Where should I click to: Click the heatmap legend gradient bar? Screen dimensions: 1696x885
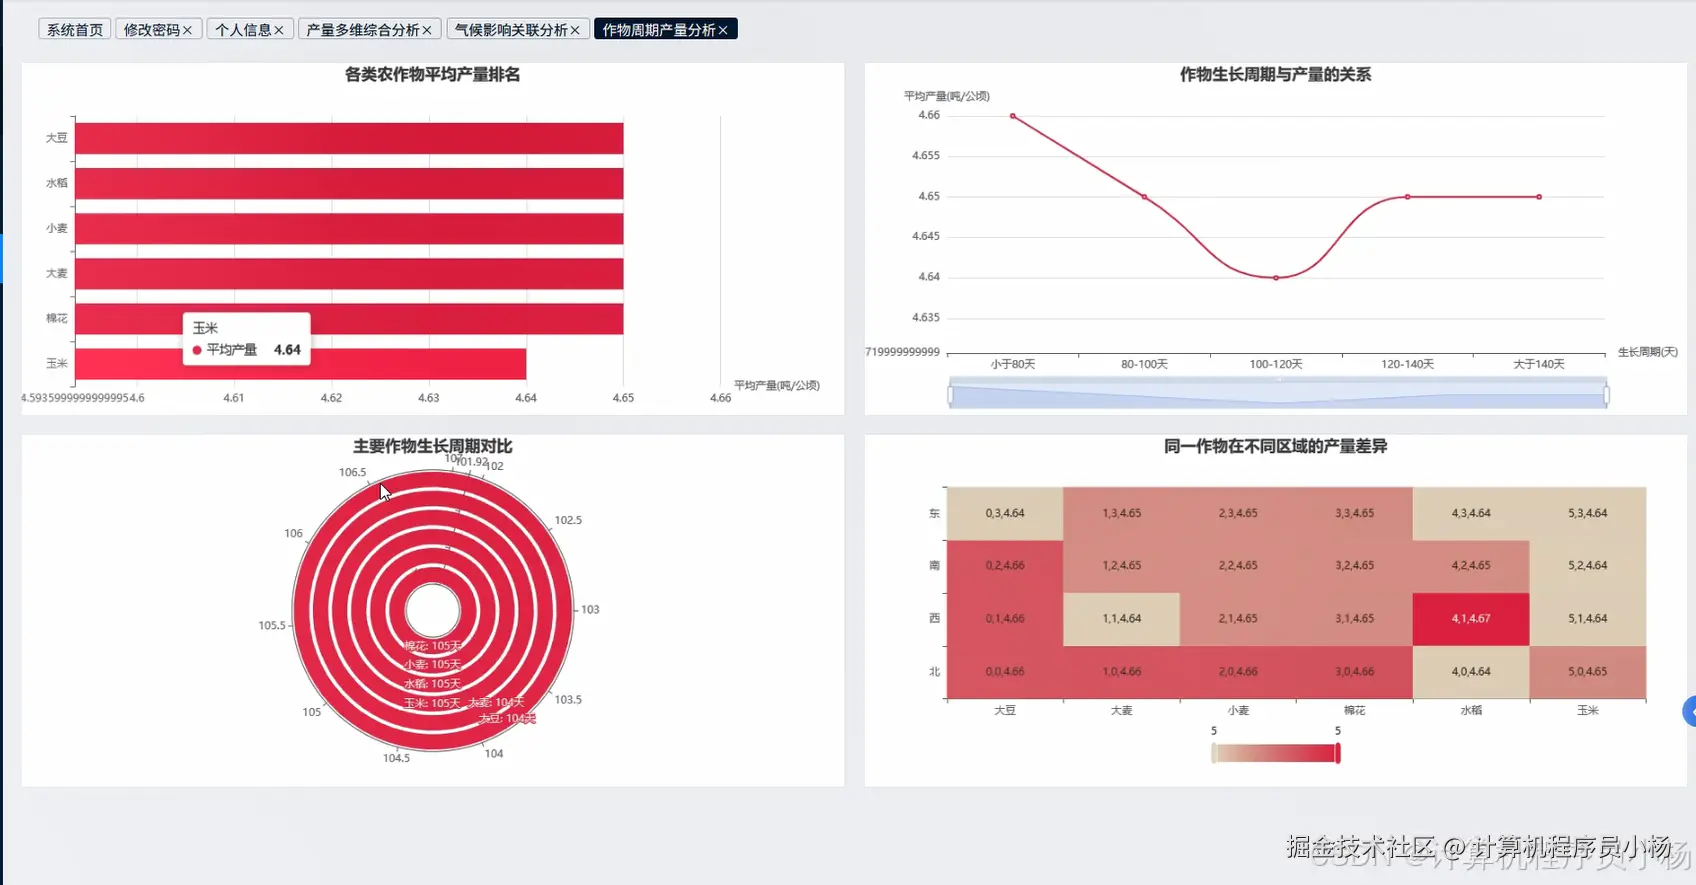pos(1275,753)
